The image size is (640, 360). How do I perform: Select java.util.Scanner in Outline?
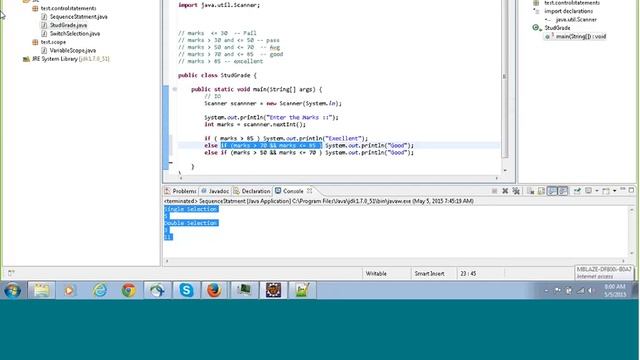(x=576, y=20)
